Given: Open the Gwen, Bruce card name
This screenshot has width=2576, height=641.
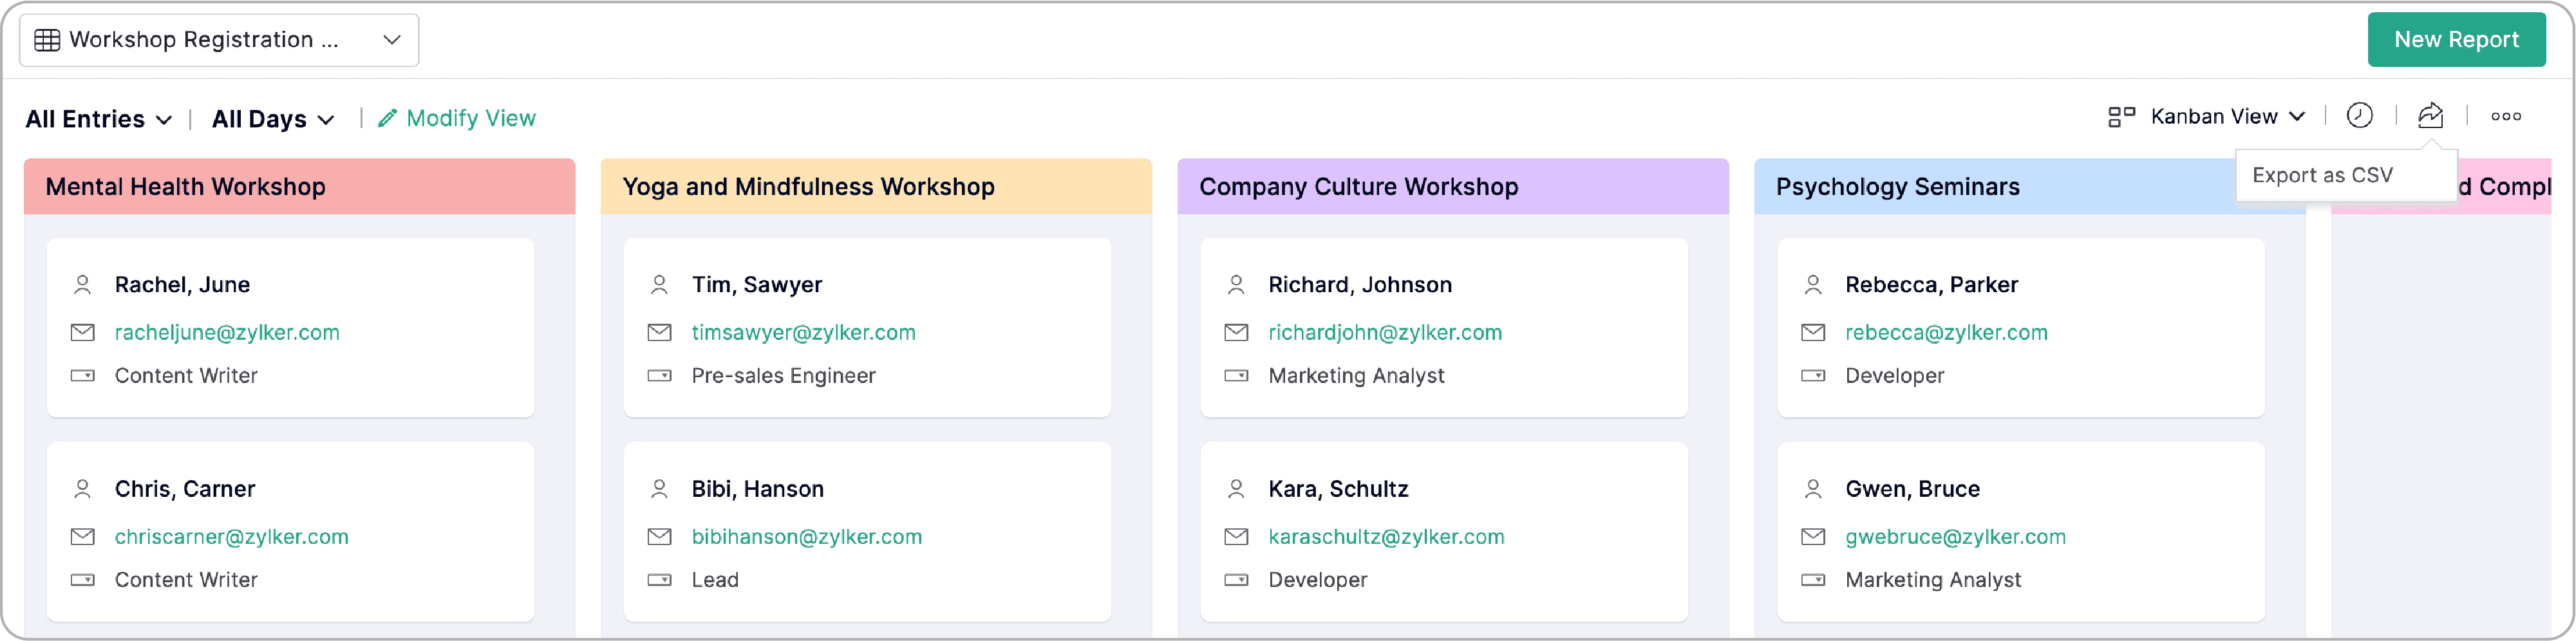Looking at the screenshot, I should point(1912,489).
